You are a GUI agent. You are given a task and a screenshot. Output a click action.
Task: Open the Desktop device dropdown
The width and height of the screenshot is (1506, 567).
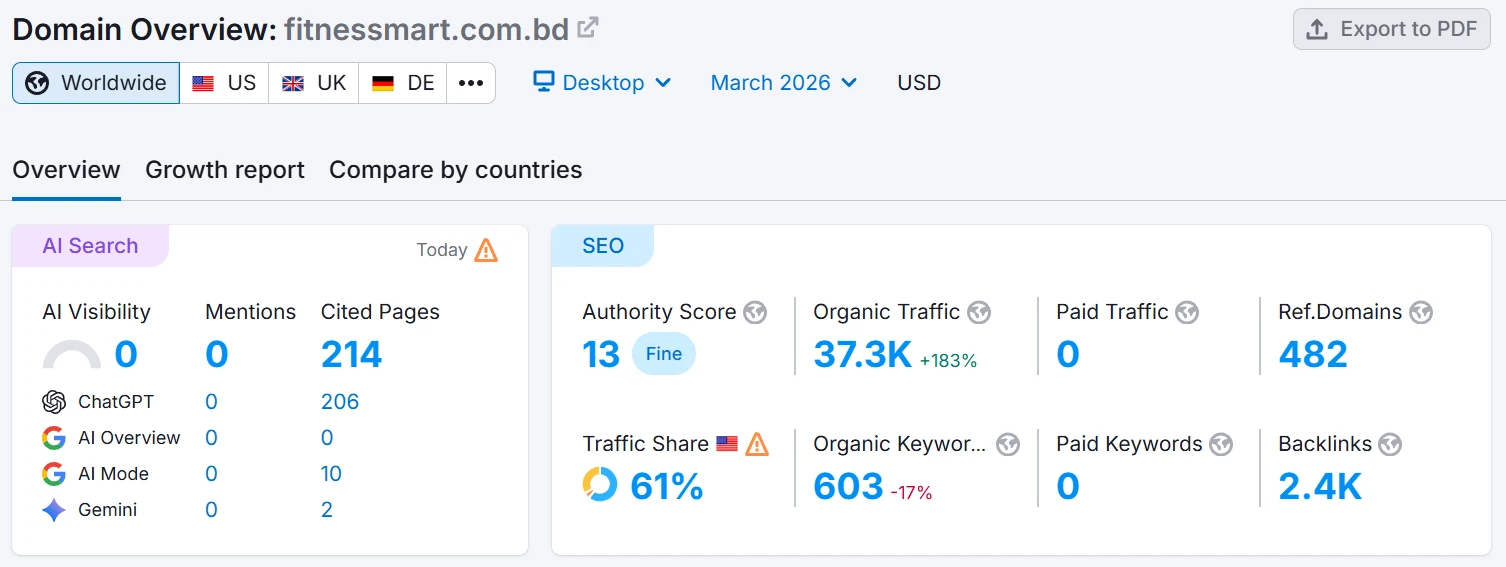602,83
